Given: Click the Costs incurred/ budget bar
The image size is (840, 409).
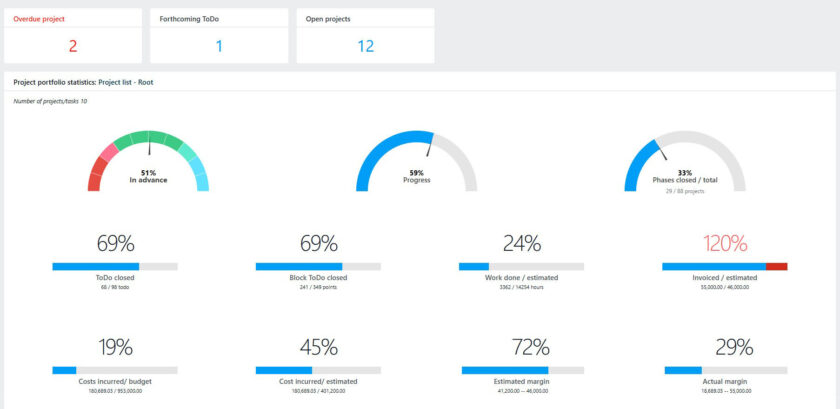Looking at the screenshot, I should (x=115, y=370).
